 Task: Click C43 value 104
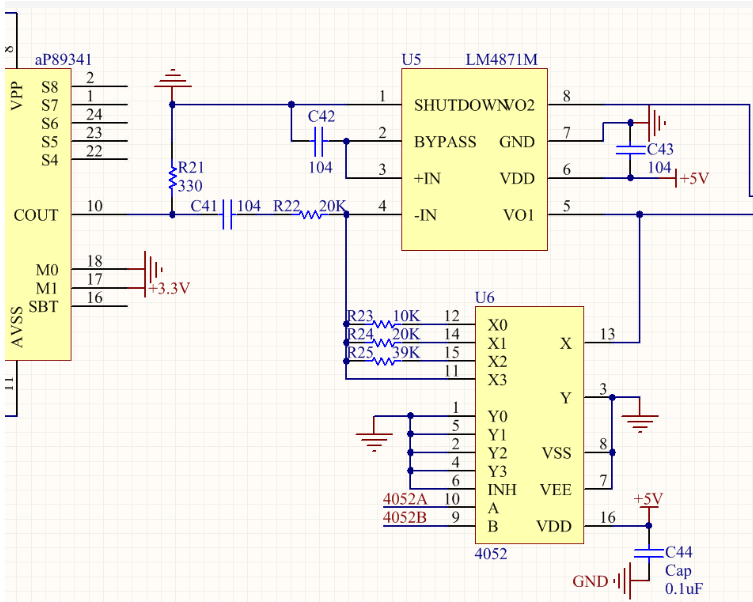click(659, 168)
